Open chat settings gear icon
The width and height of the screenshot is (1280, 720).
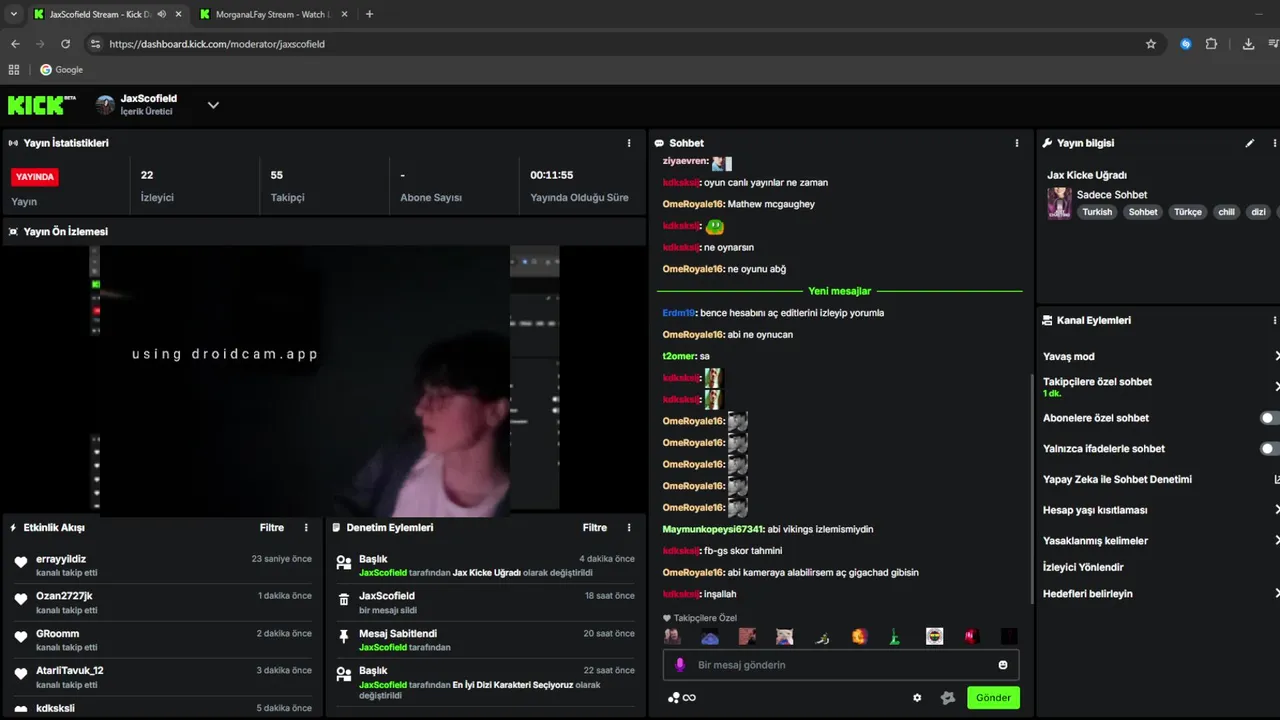[x=917, y=698]
